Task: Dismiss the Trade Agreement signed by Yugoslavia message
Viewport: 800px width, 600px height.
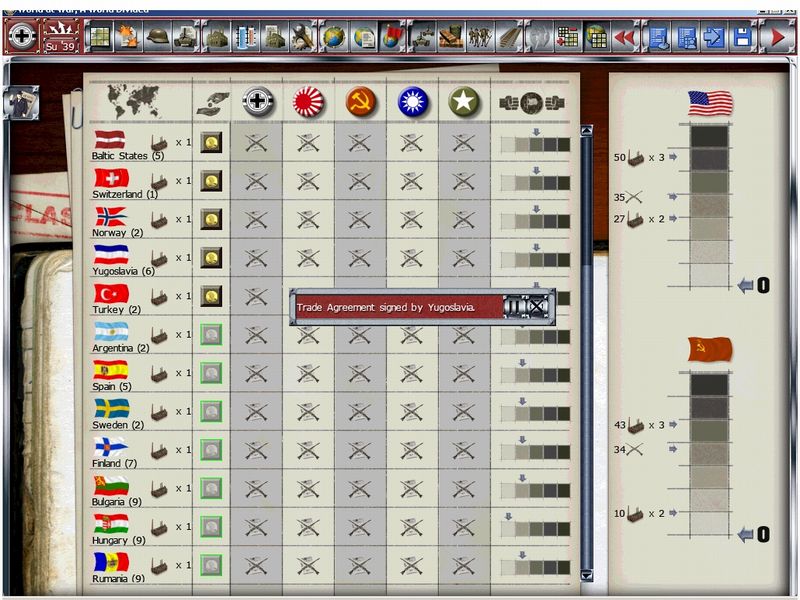Action: 537,307
